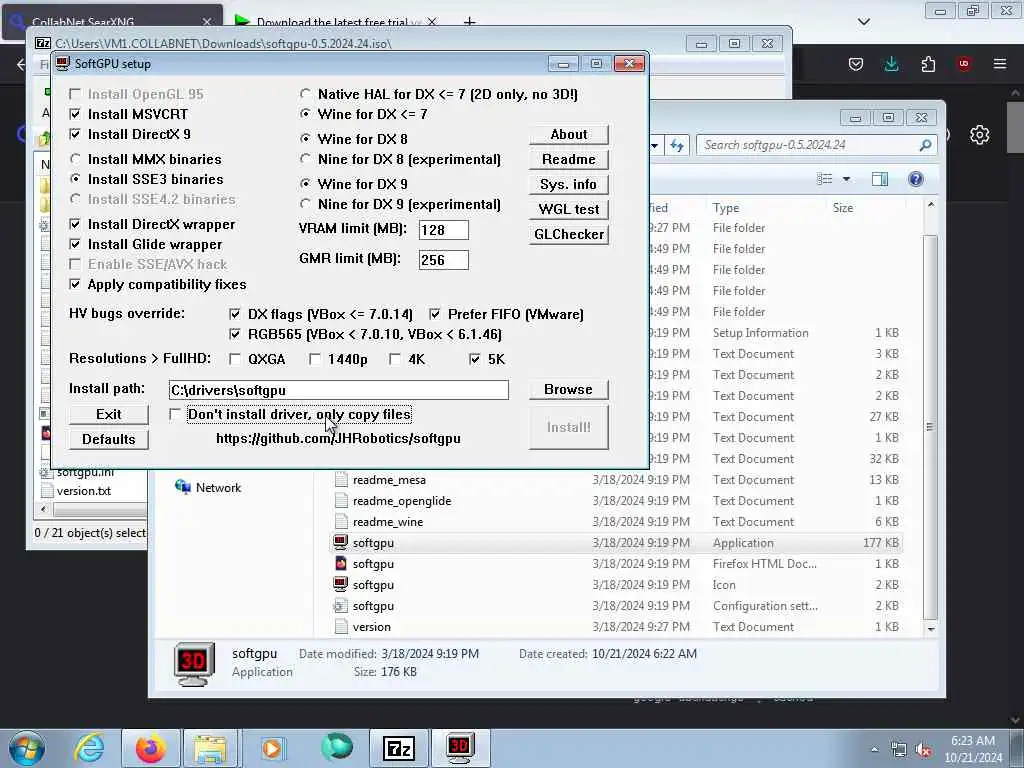Screen dimensions: 1024x768
Task: Click the Pocket save icon in Firefox
Action: (x=856, y=64)
